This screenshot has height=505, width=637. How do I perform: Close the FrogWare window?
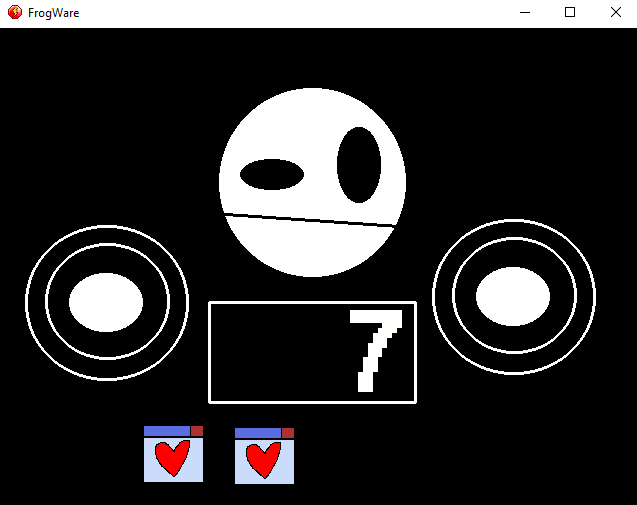[615, 13]
